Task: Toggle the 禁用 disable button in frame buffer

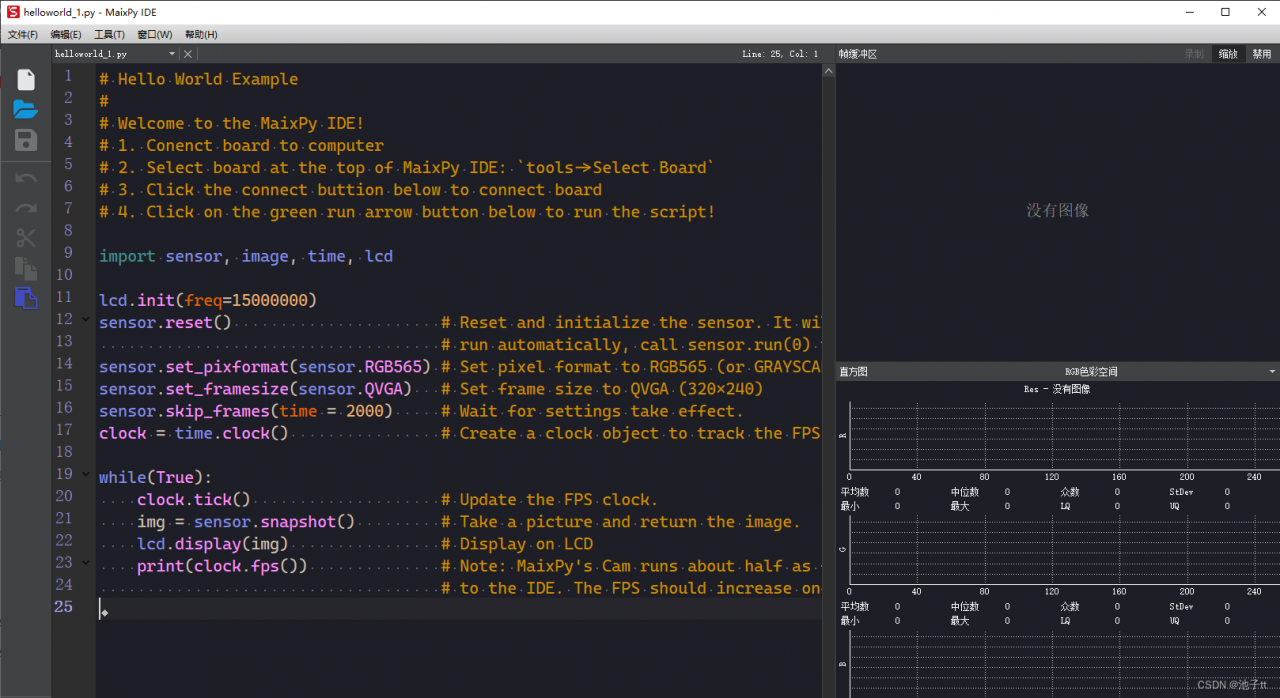Action: click(1262, 54)
